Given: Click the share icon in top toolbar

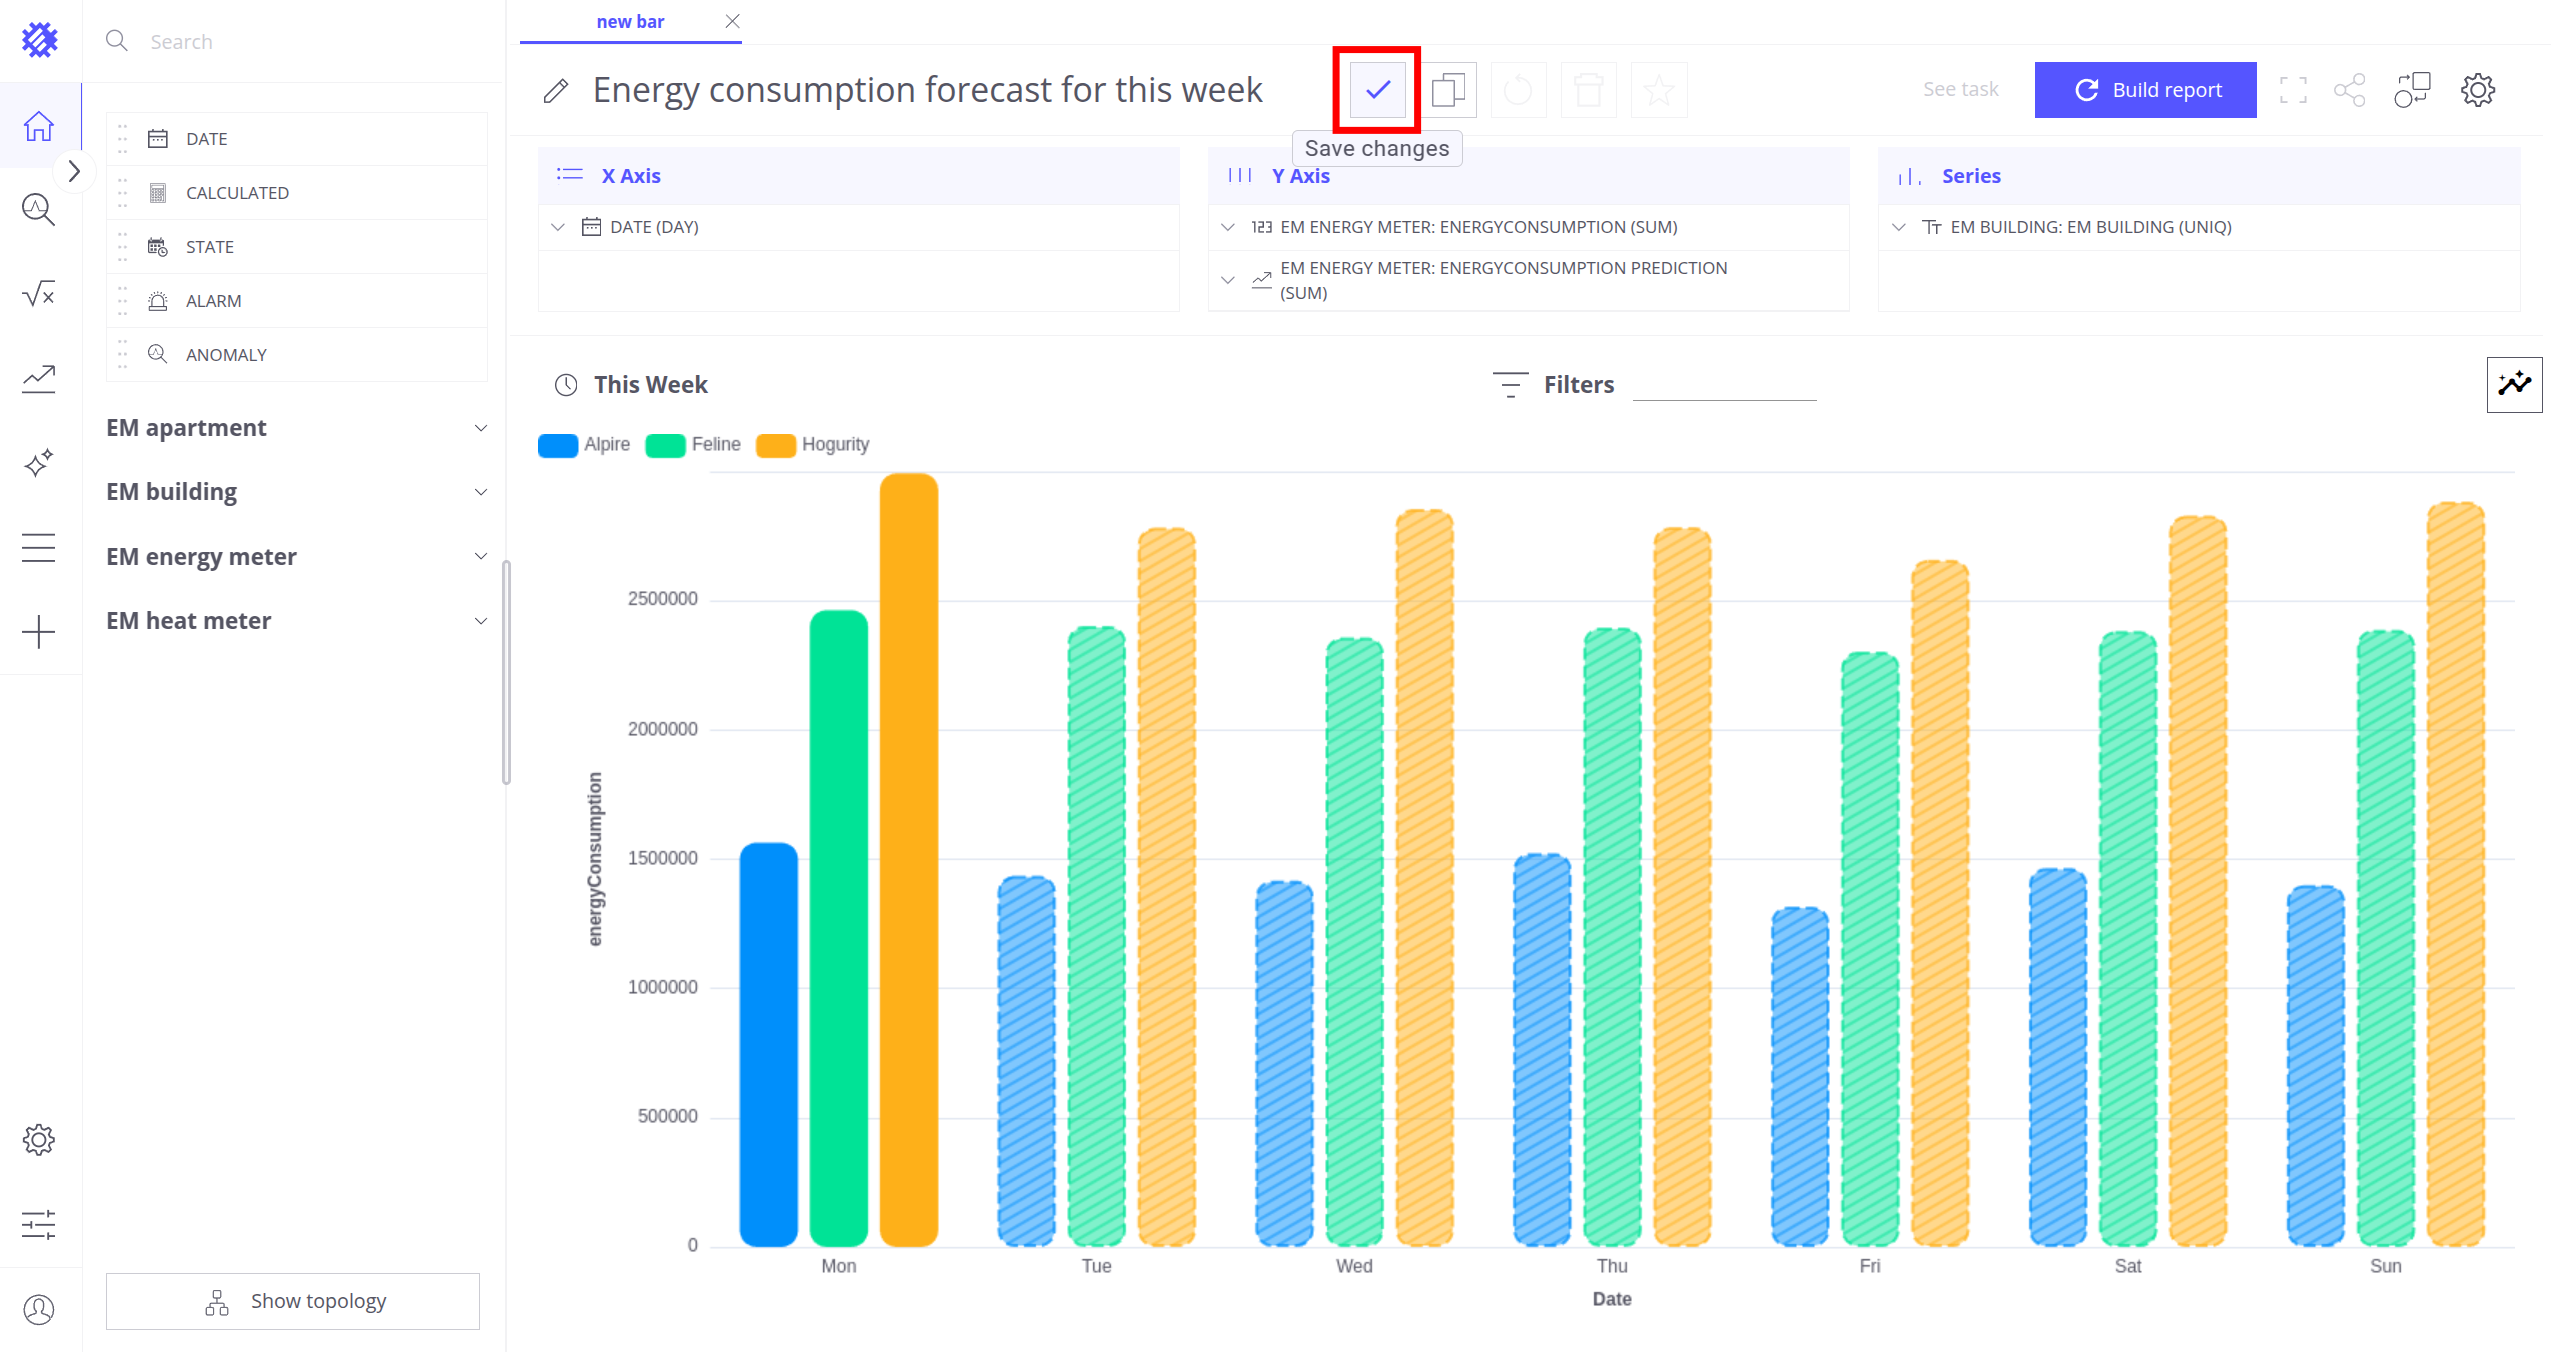Looking at the screenshot, I should coord(2349,90).
